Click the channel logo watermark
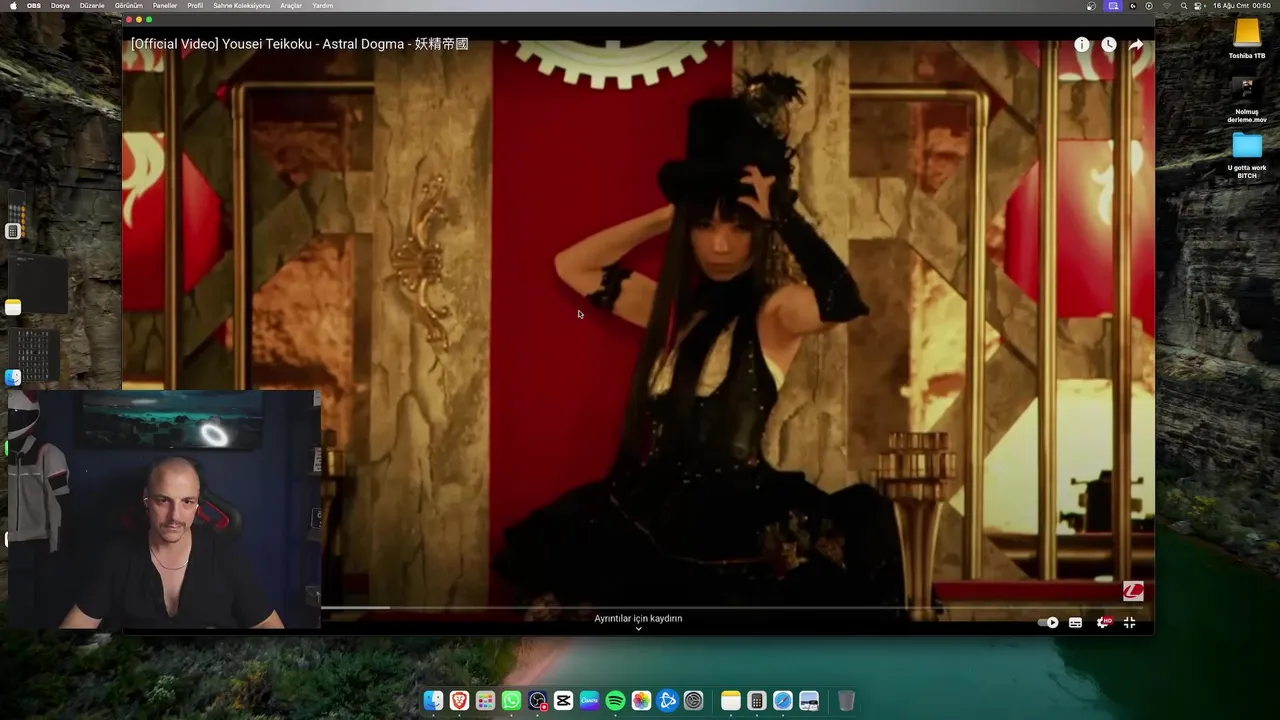The height and width of the screenshot is (720, 1280). tap(1133, 591)
